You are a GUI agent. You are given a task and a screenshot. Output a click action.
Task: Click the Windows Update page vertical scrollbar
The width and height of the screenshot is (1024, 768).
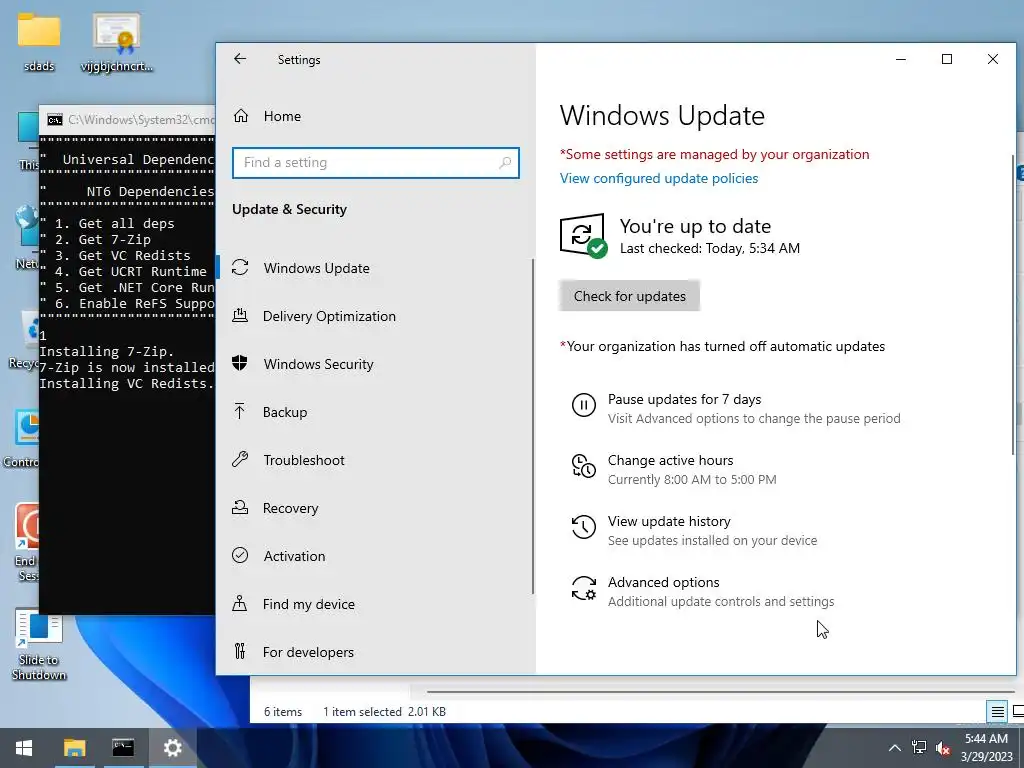tap(1013, 305)
